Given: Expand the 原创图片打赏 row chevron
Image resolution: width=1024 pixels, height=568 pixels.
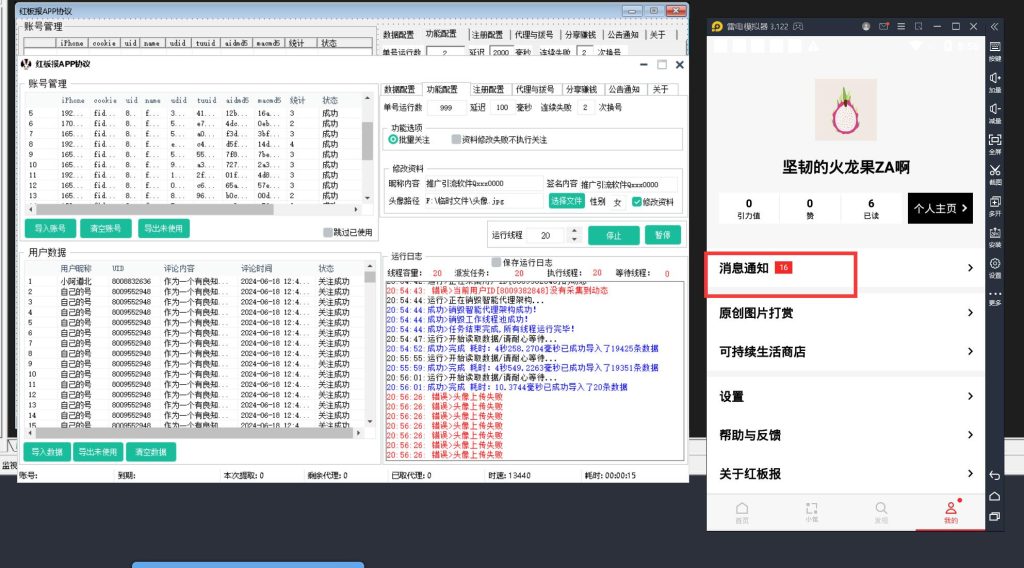Looking at the screenshot, I should pyautogui.click(x=970, y=313).
